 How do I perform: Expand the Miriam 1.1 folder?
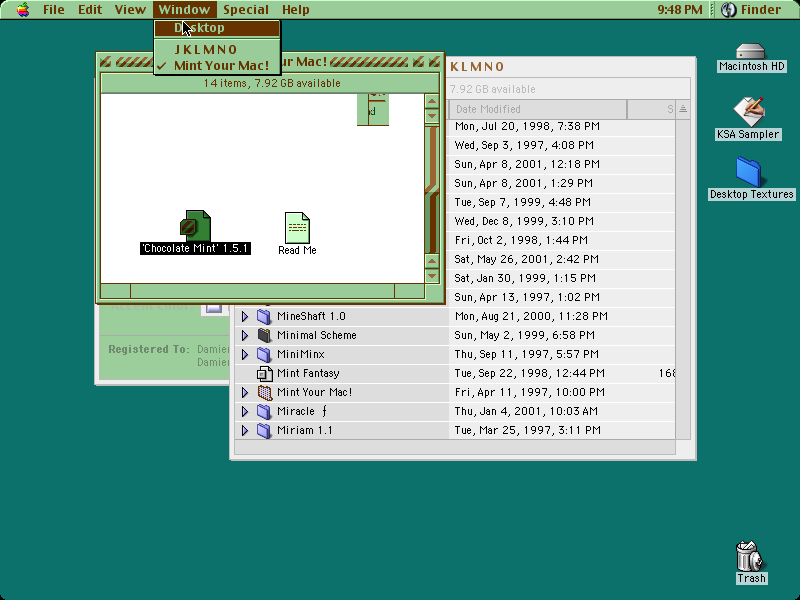click(x=245, y=430)
